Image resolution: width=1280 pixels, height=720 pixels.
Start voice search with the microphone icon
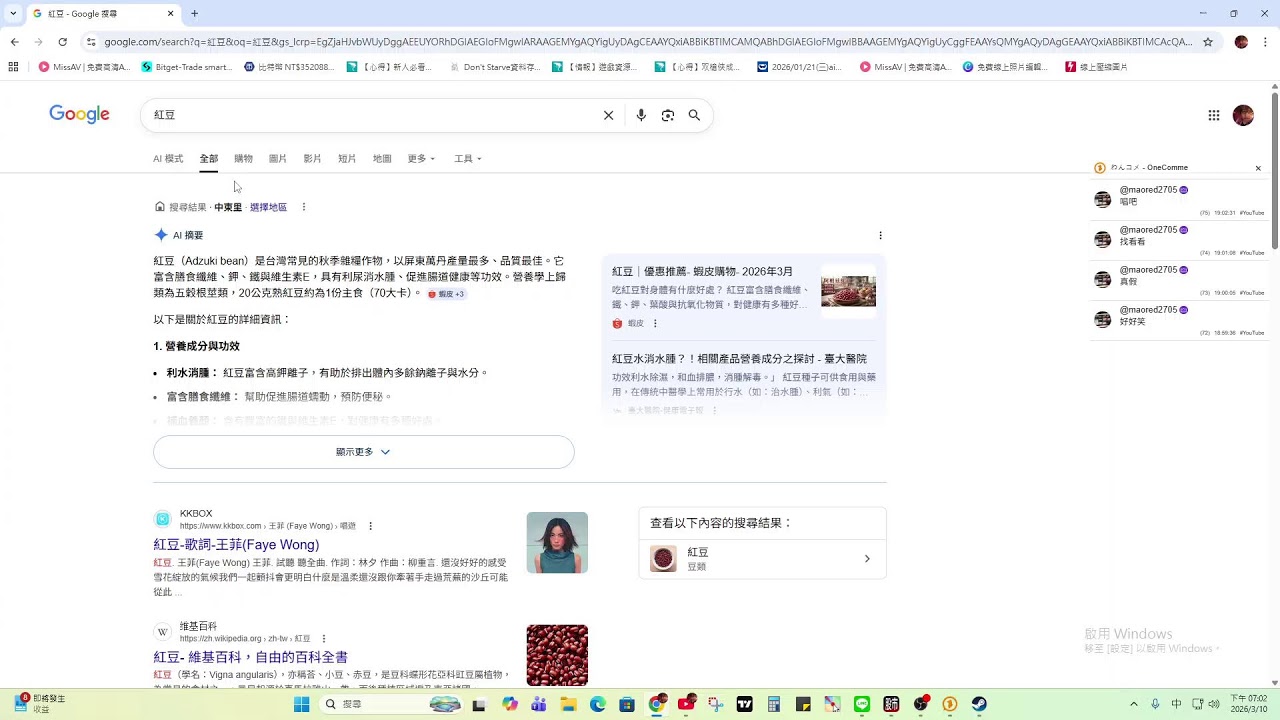click(x=641, y=115)
